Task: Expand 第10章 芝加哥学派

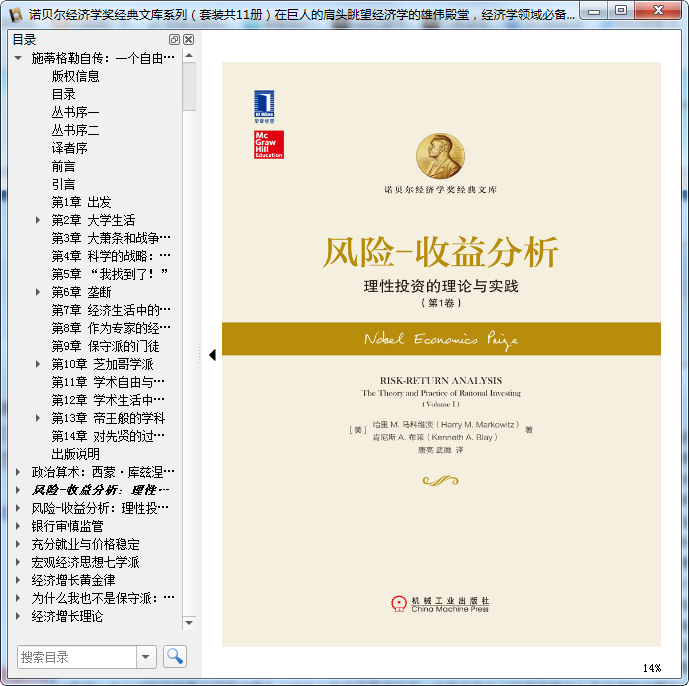Action: pos(38,364)
